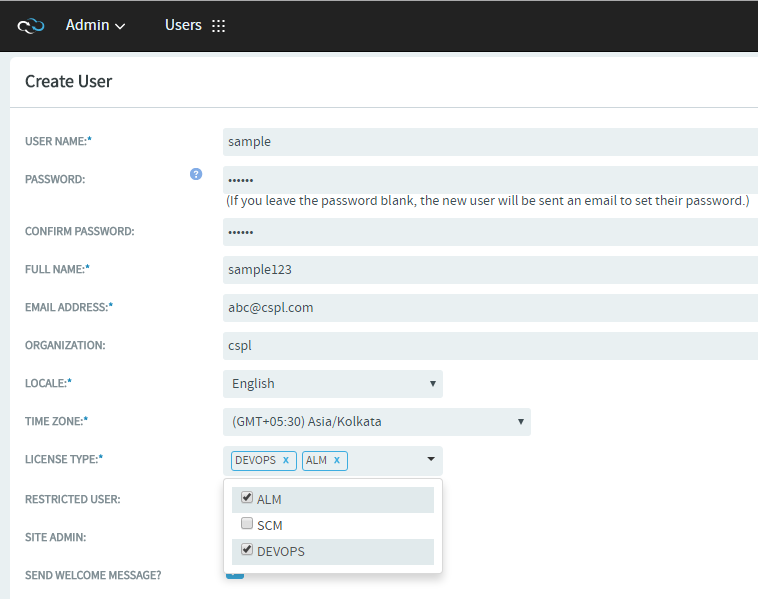Collapse the License Type dropdown arrow
This screenshot has height=599, width=758.
pyautogui.click(x=431, y=459)
